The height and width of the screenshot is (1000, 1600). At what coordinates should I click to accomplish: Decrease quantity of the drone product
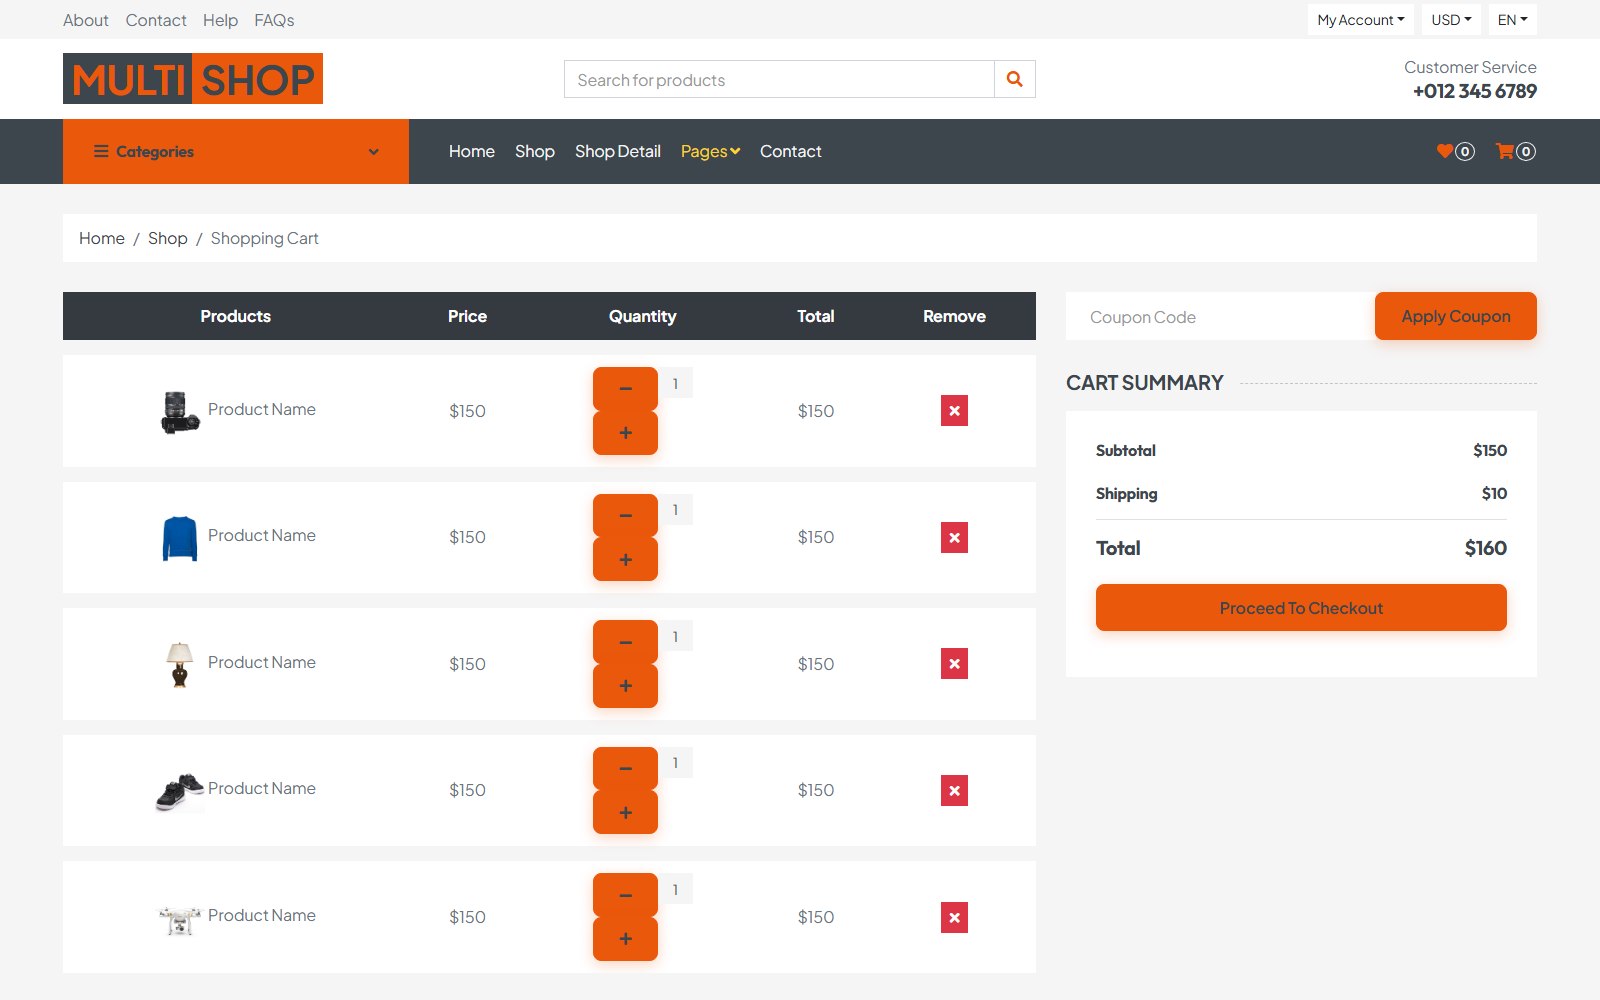click(625, 895)
